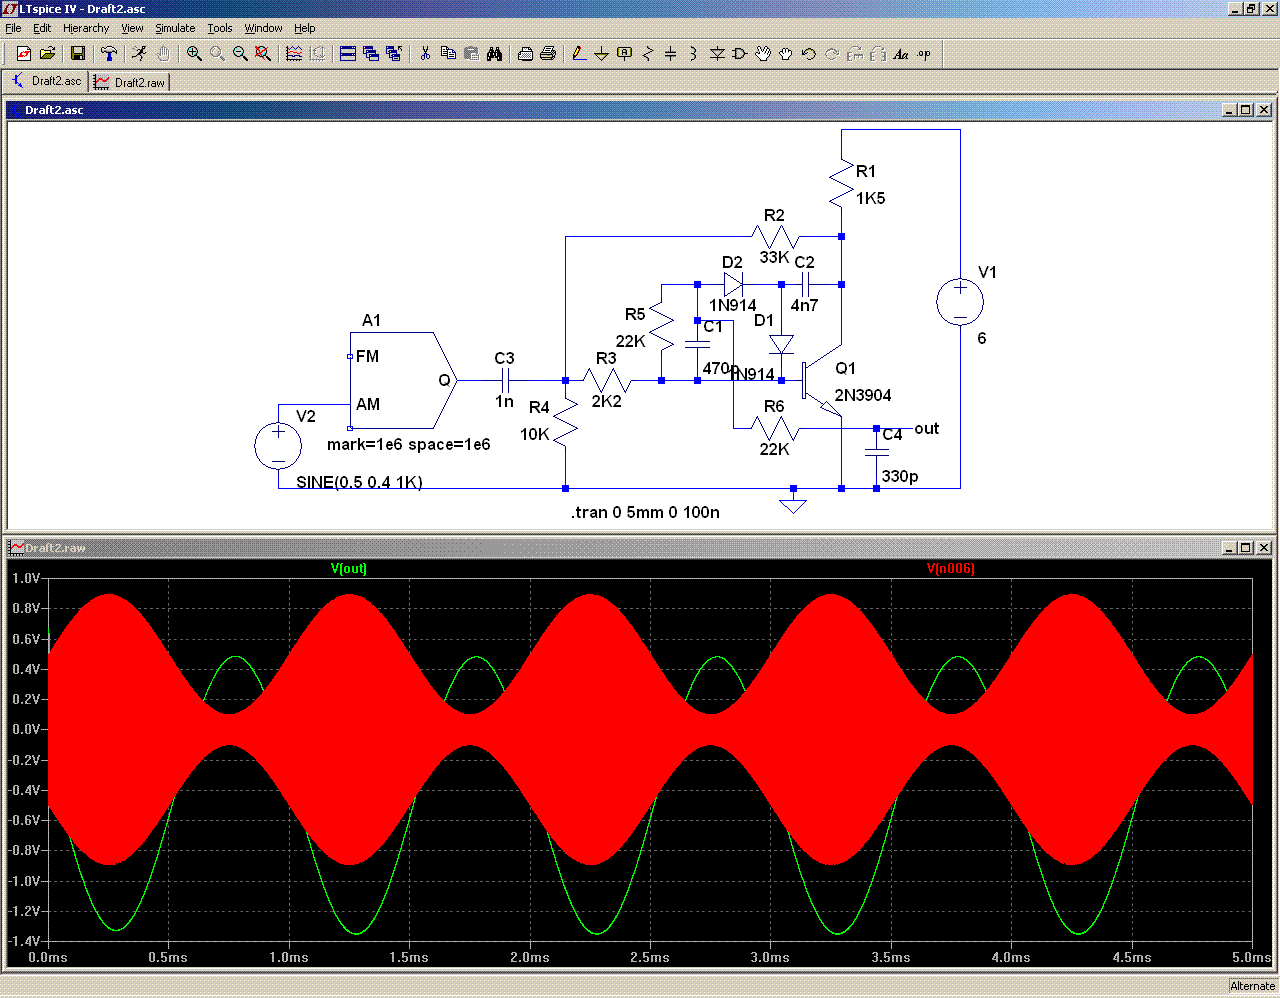Open print setup via the toolbar icon
Image resolution: width=1280 pixels, height=998 pixels.
525,54
